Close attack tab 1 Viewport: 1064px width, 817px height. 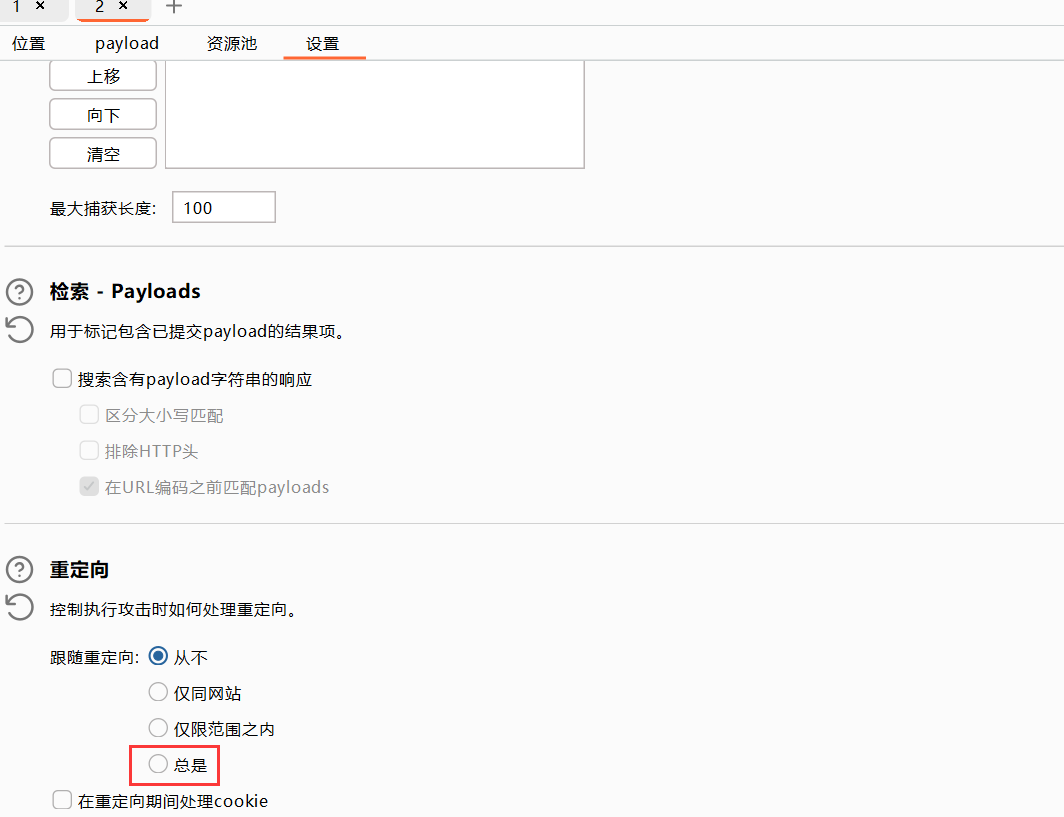tap(40, 6)
